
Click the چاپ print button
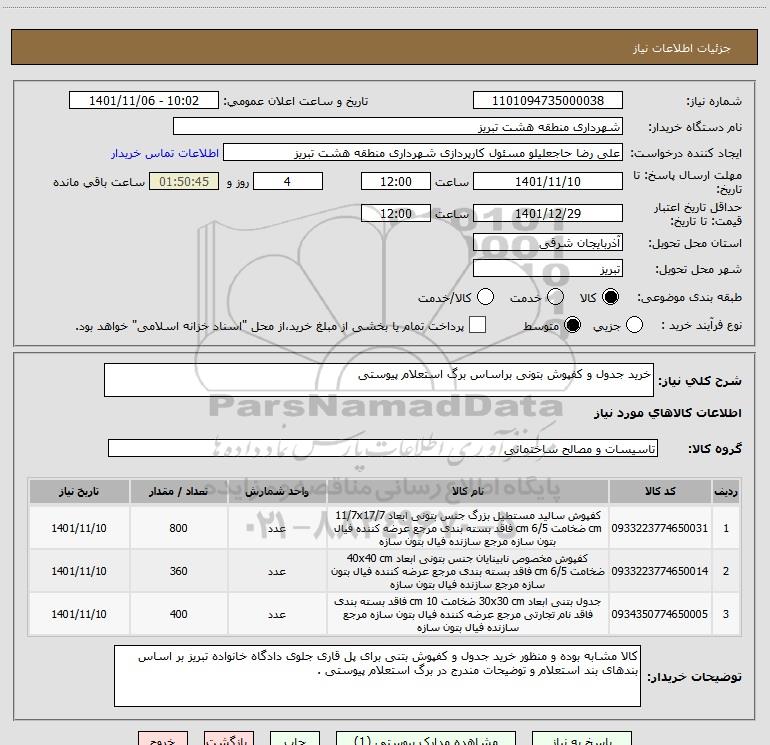click(295, 739)
